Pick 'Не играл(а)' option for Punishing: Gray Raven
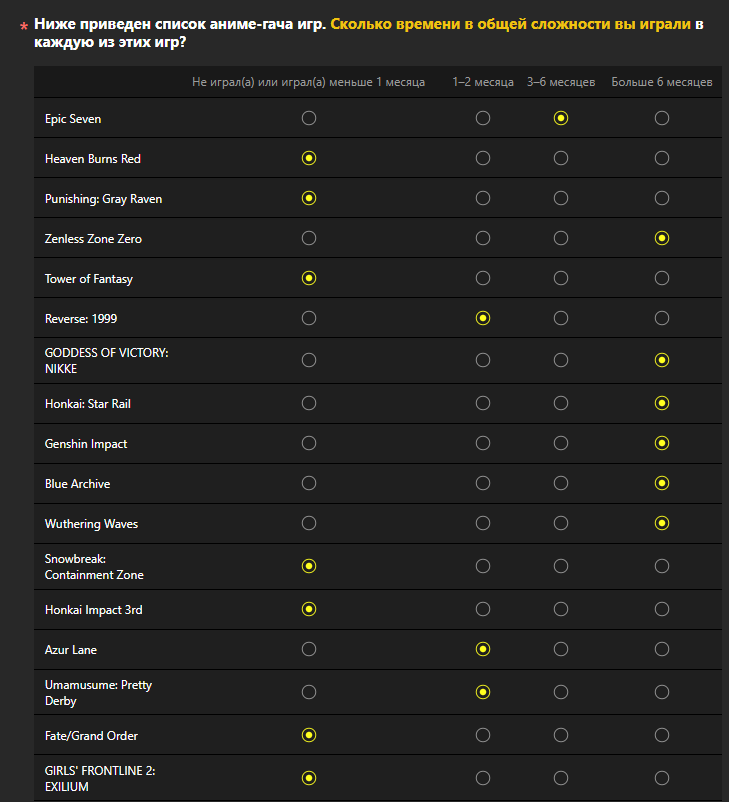This screenshot has height=802, width=729. (308, 198)
